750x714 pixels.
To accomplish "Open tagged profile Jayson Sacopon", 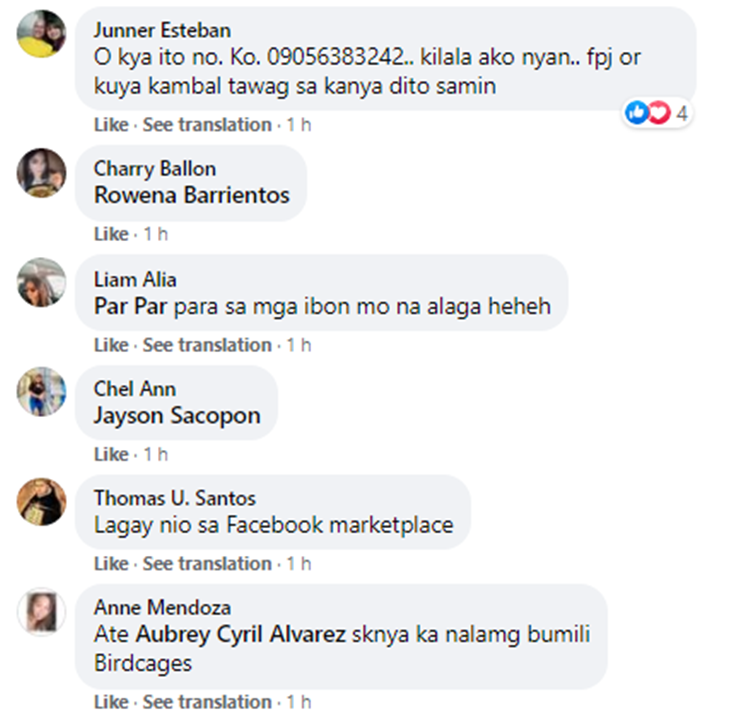I will click(177, 415).
